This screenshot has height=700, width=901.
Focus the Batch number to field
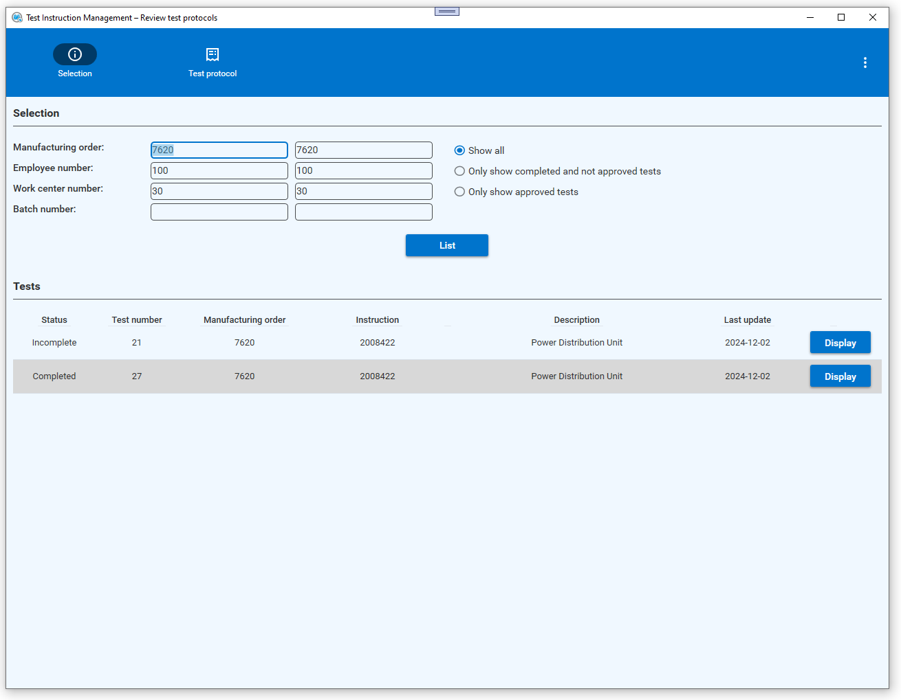click(364, 212)
